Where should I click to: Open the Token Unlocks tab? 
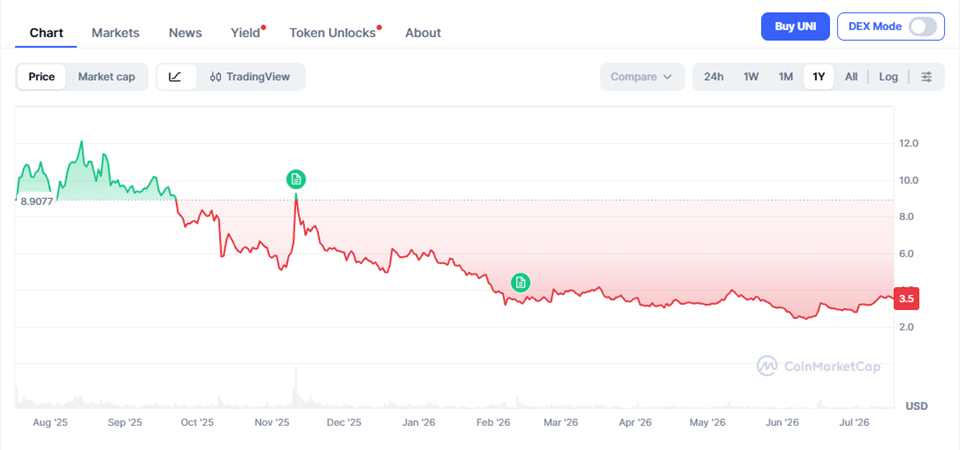332,33
